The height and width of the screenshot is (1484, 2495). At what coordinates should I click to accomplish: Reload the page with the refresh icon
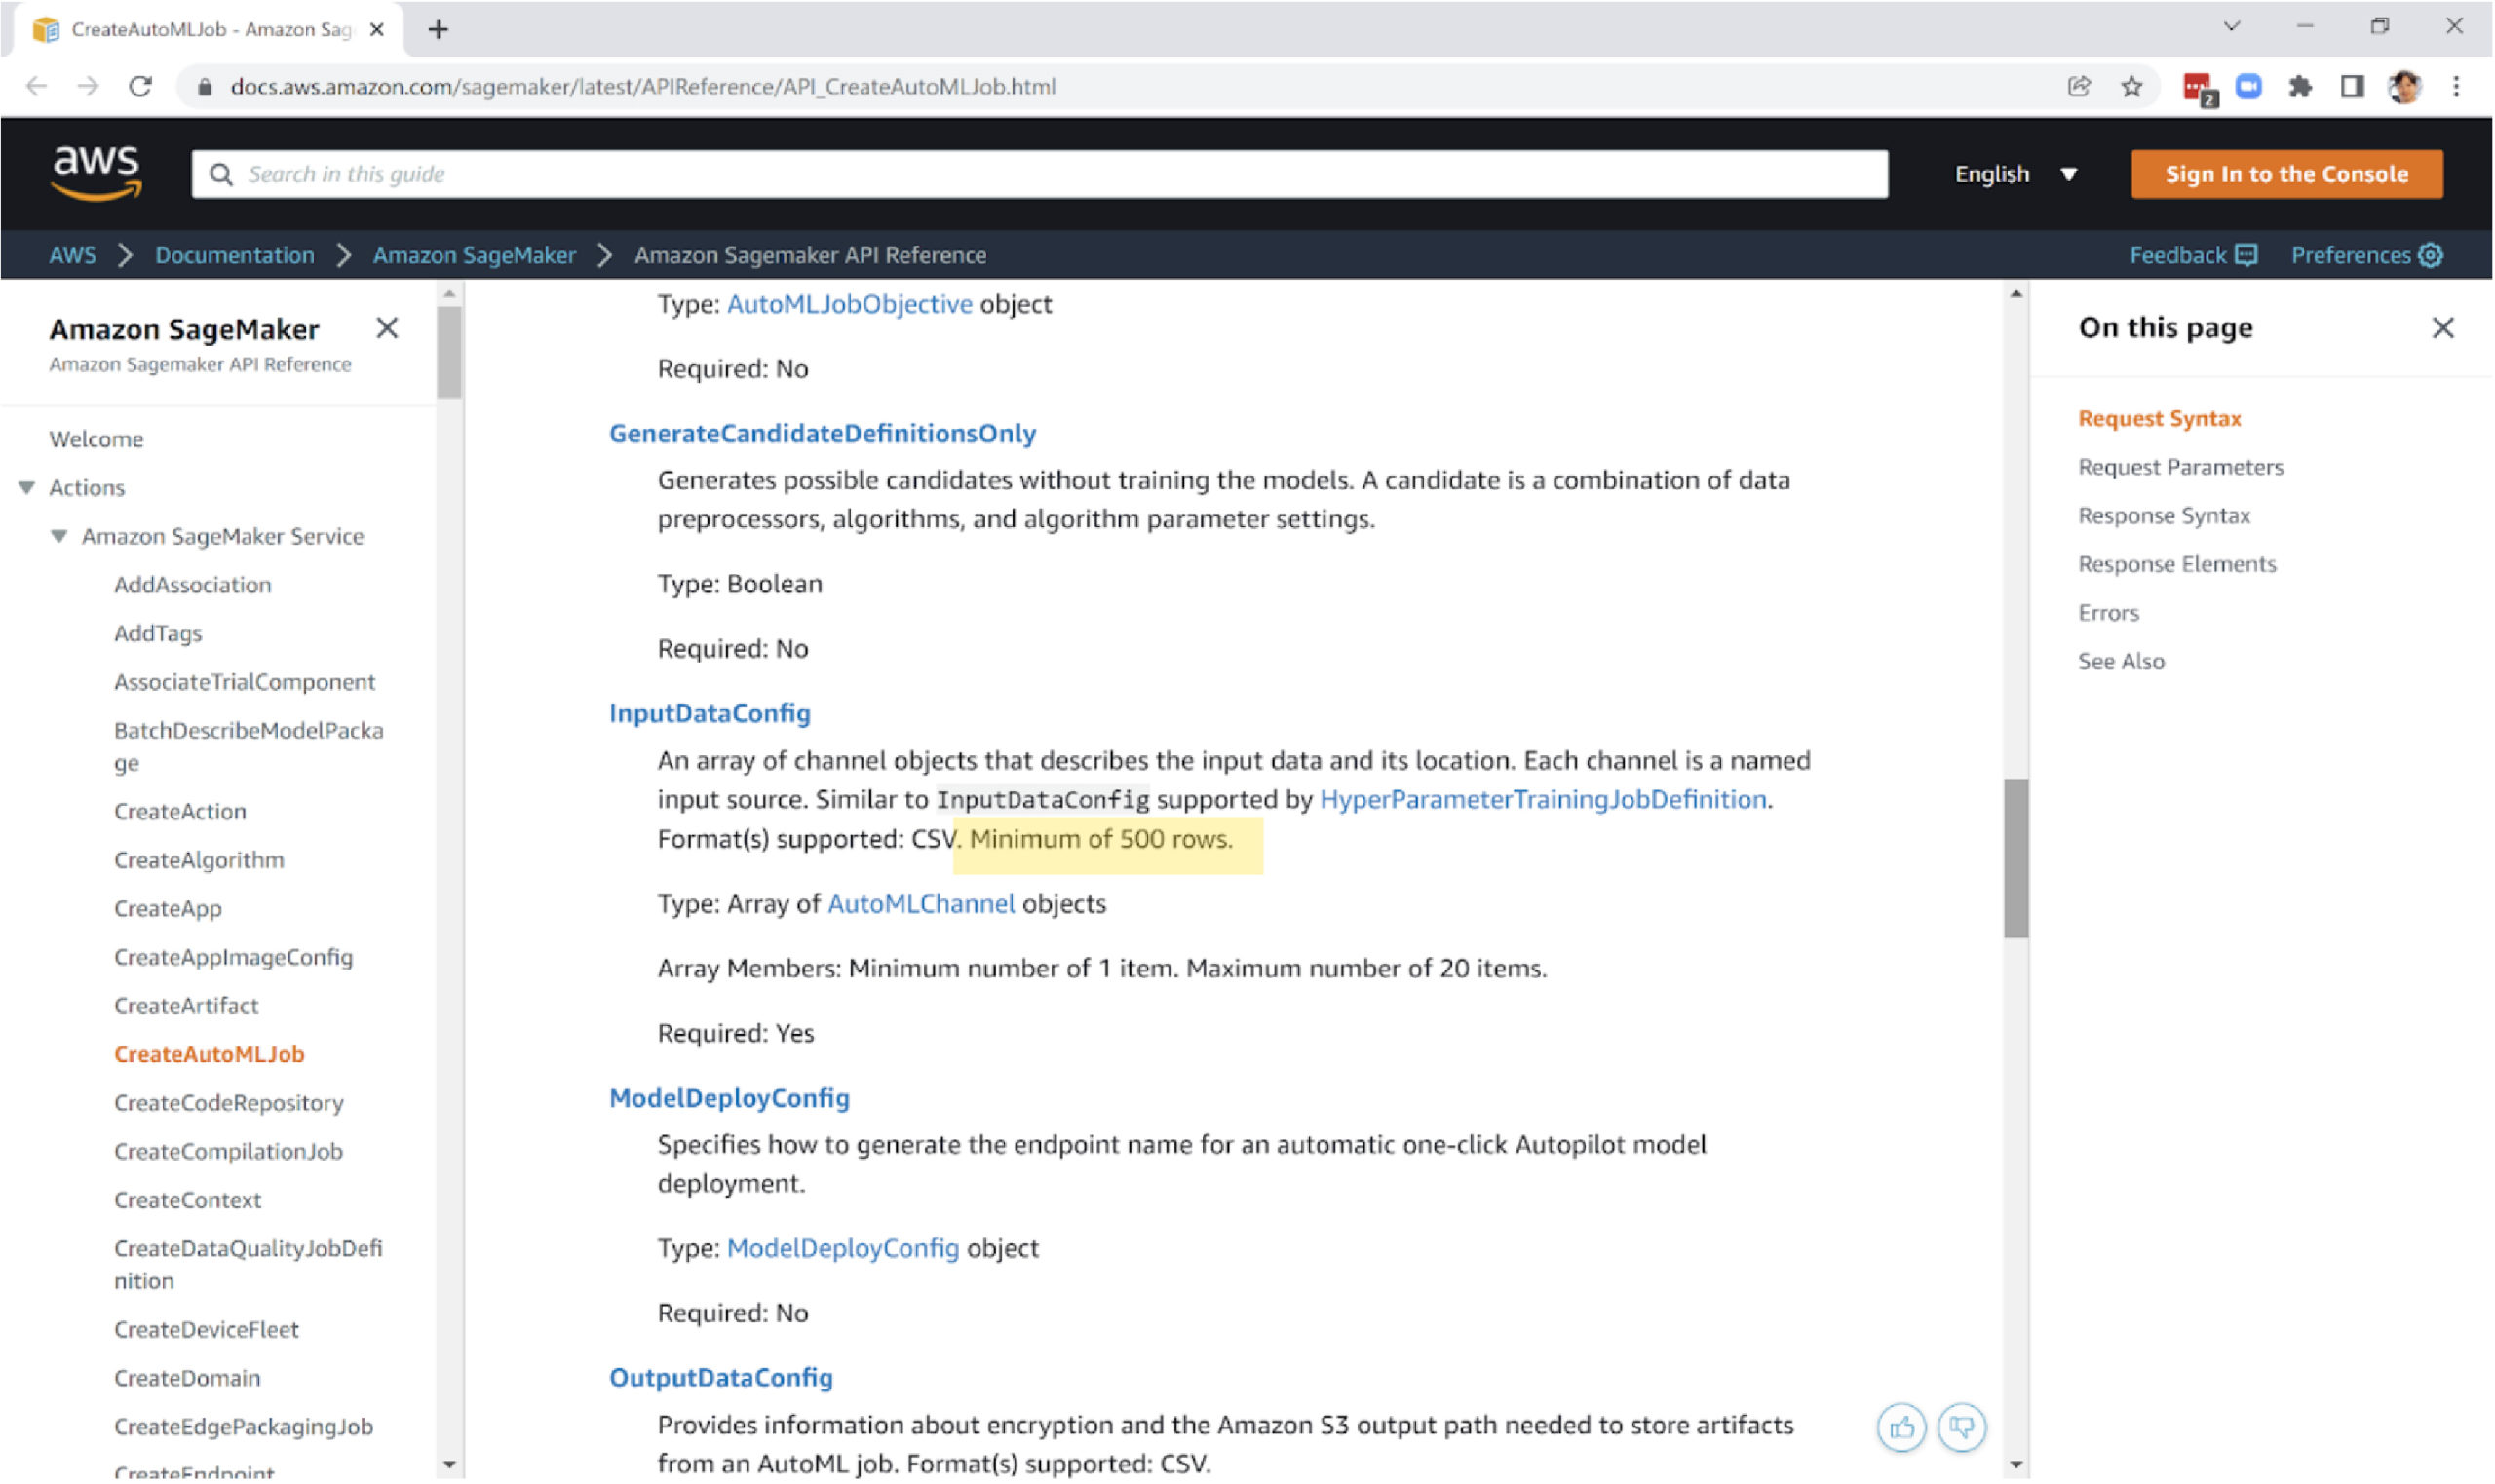click(x=140, y=86)
